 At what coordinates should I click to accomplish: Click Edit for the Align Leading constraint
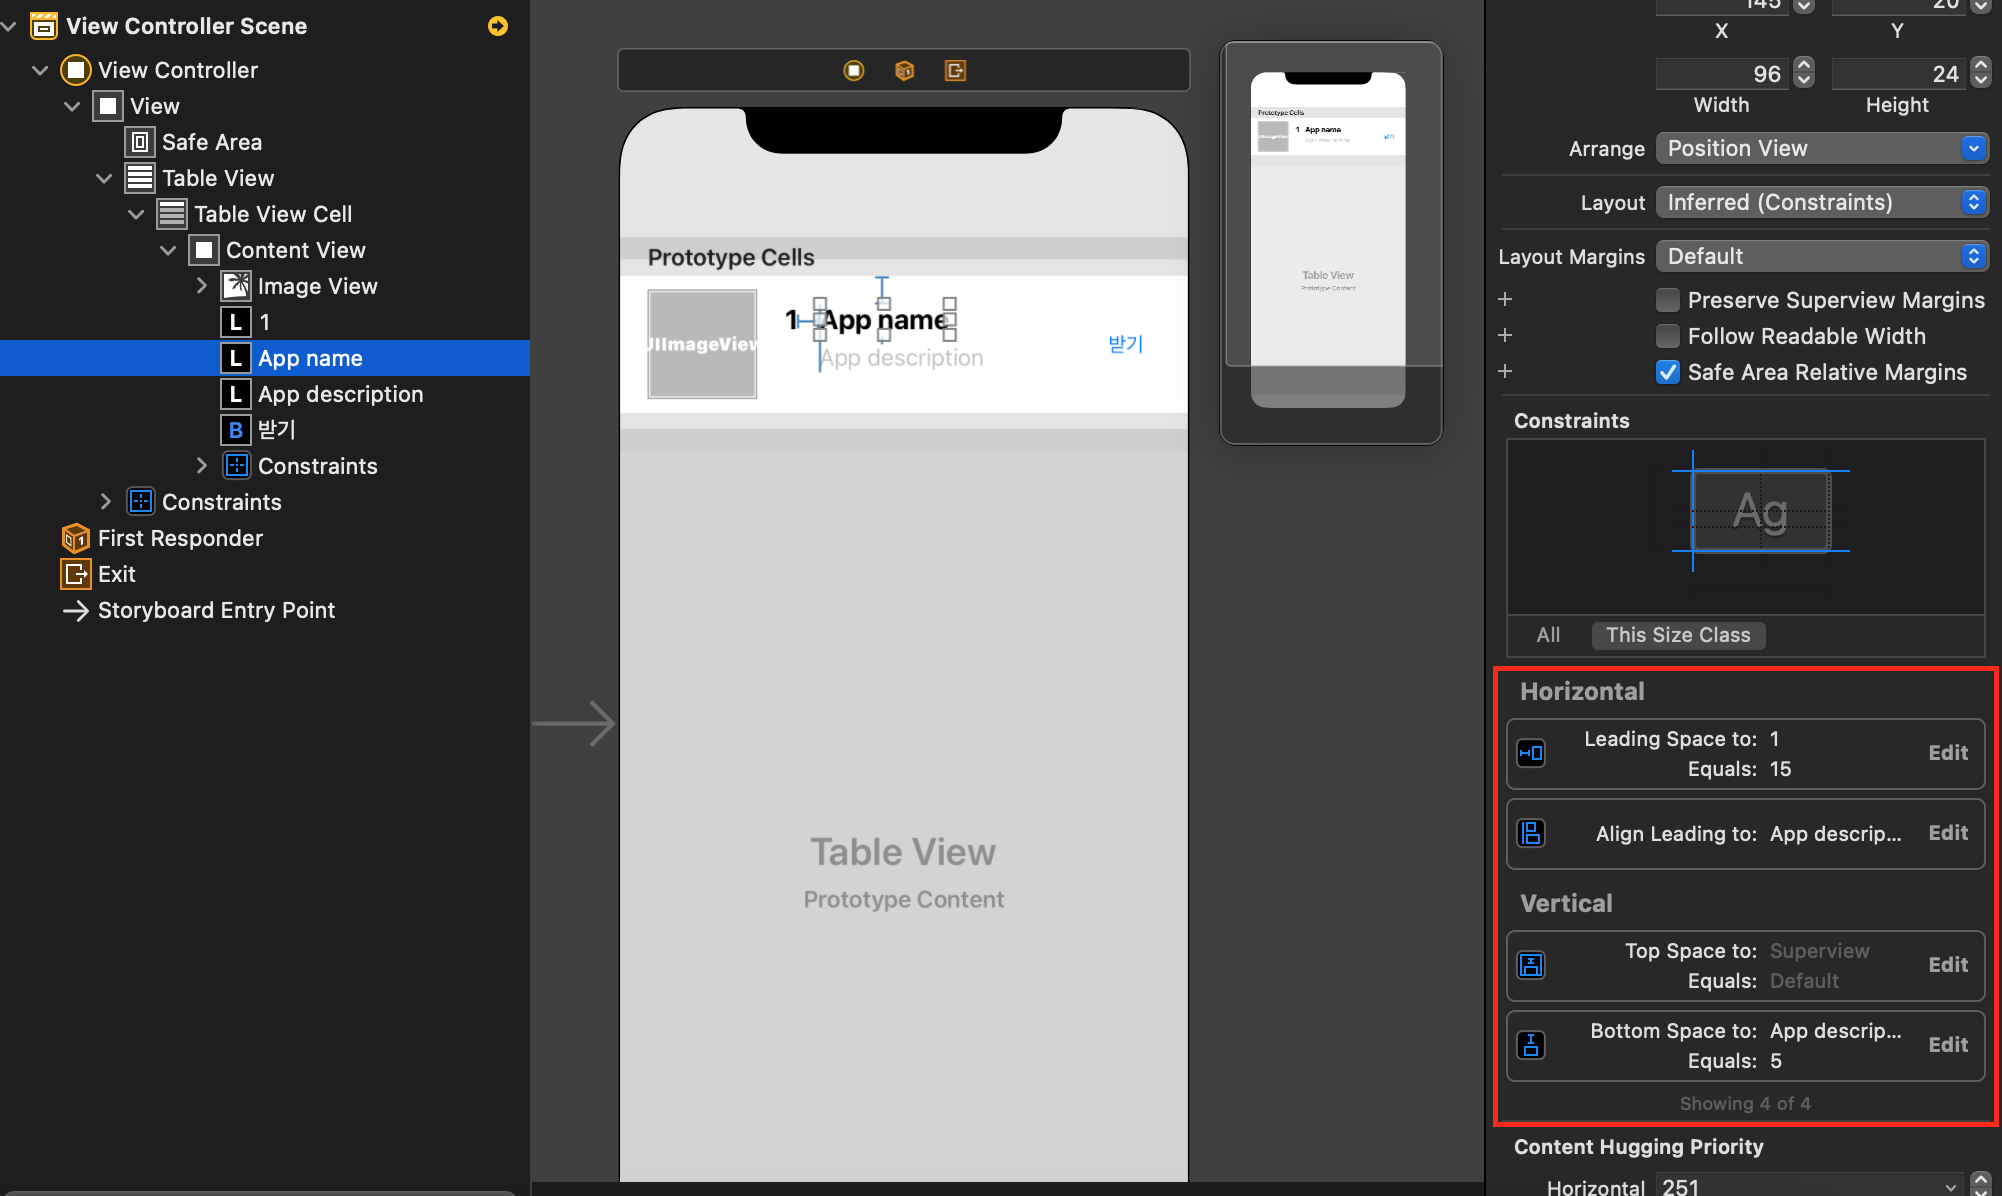(x=1947, y=833)
